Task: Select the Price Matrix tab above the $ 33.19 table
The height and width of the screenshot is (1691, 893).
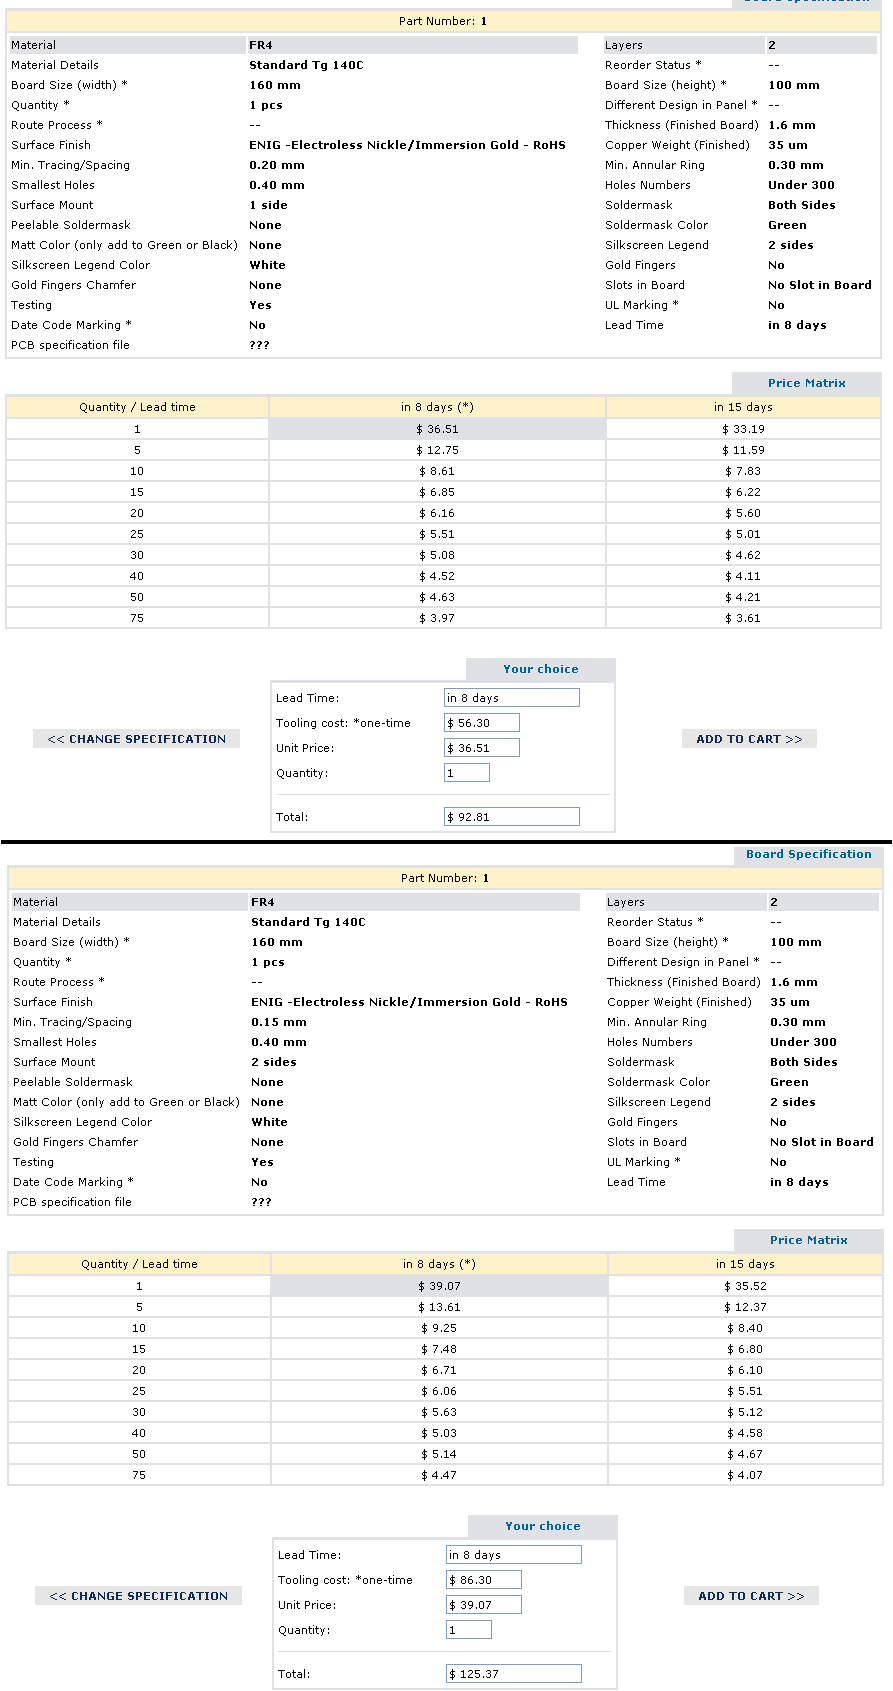Action: click(x=806, y=383)
